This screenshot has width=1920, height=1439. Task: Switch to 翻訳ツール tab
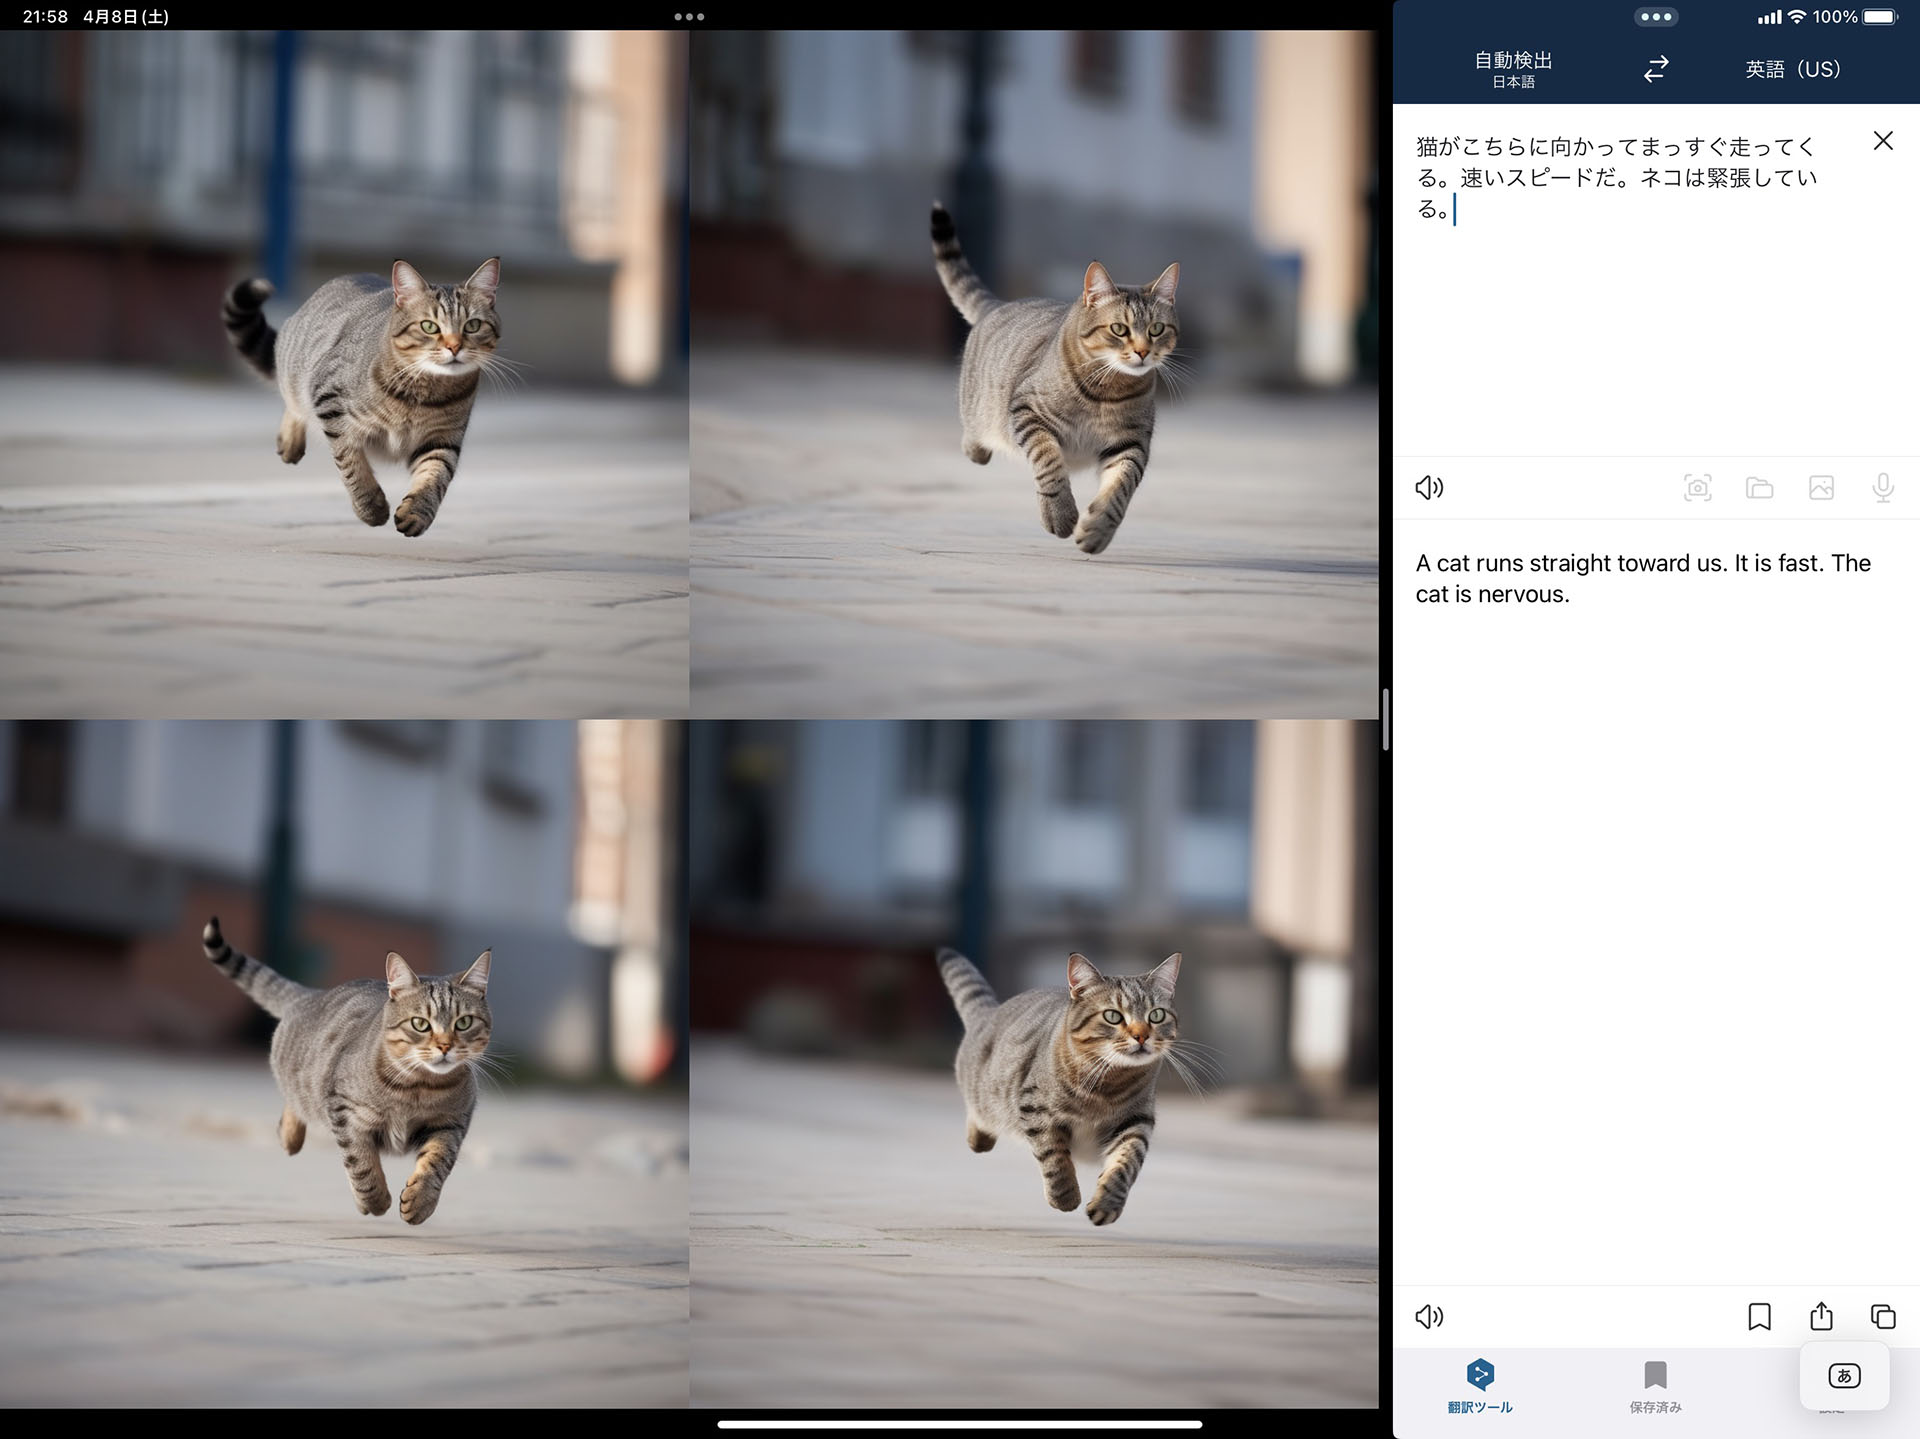(x=1480, y=1386)
